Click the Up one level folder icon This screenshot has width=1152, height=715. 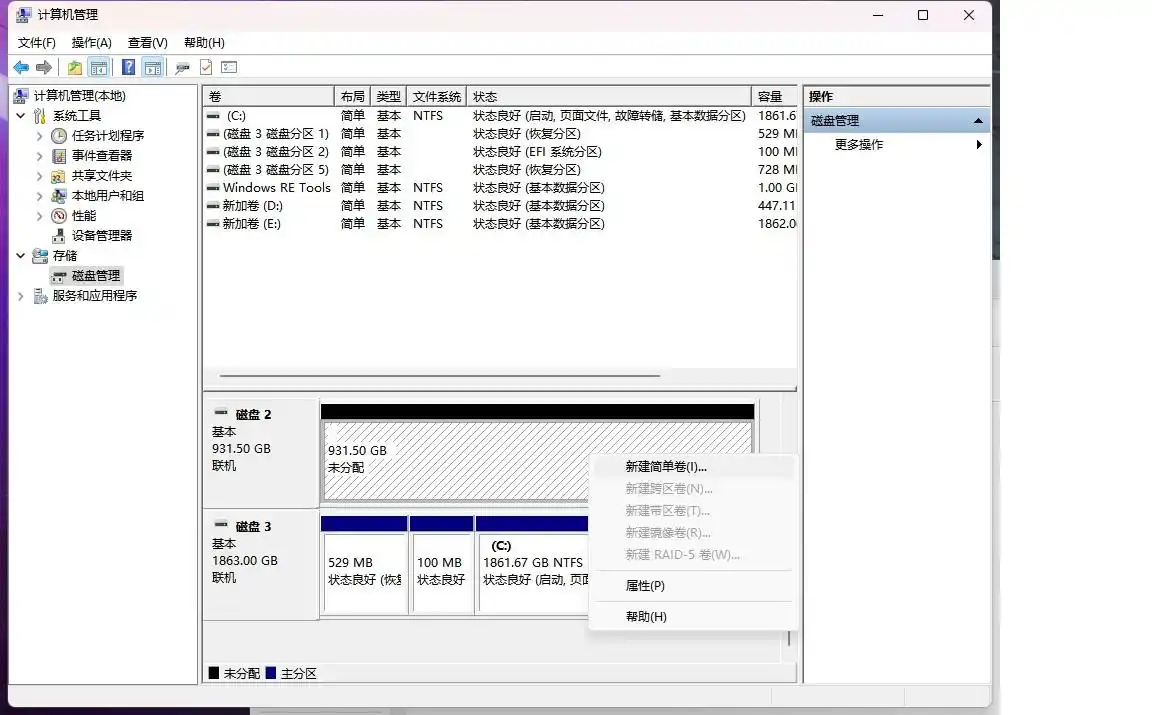[74, 68]
